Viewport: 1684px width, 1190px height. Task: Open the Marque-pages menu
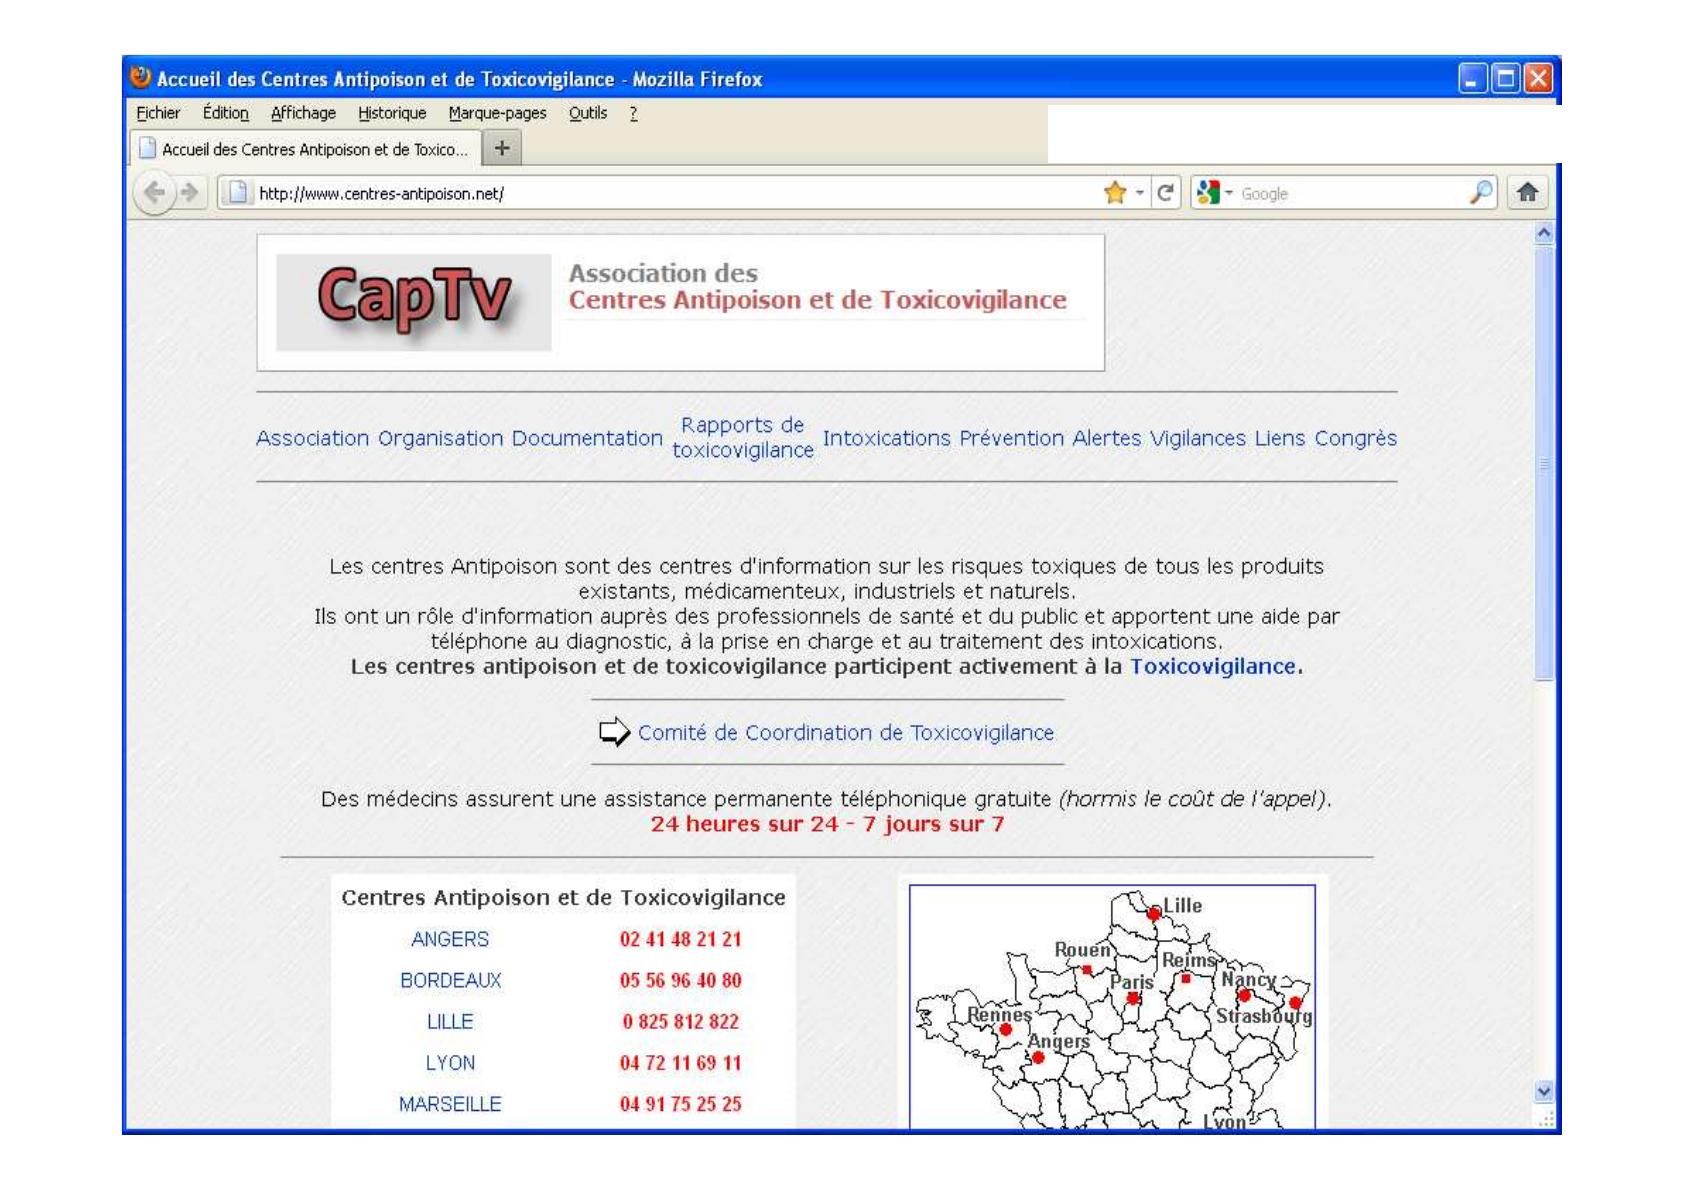(497, 113)
